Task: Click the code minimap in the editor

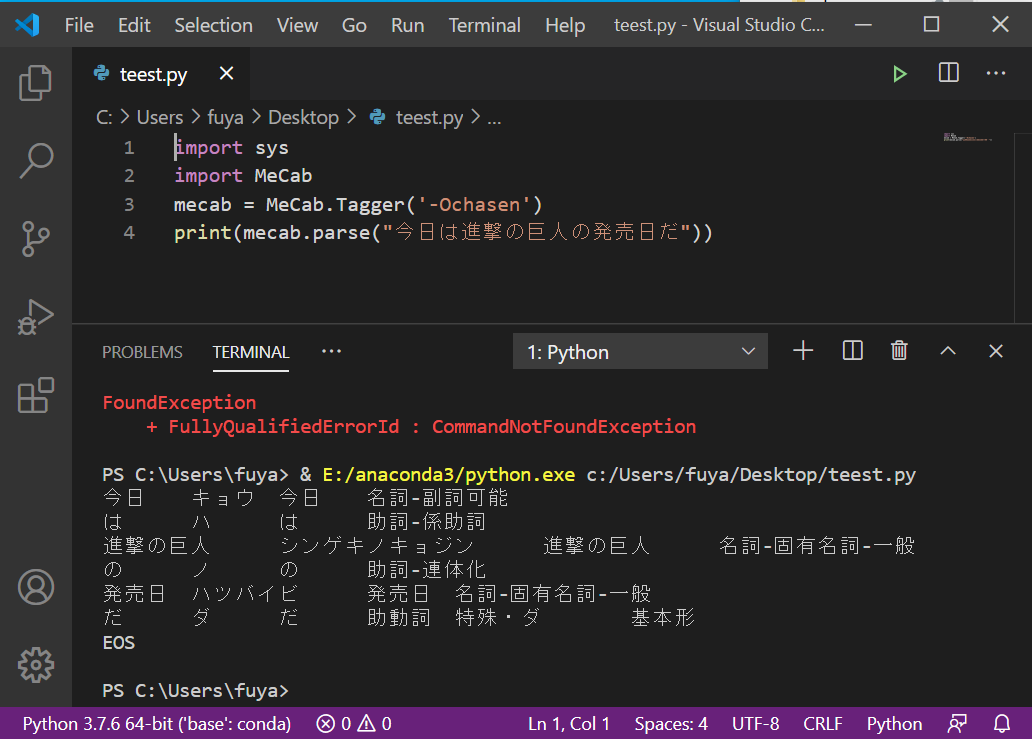Action: [x=966, y=138]
